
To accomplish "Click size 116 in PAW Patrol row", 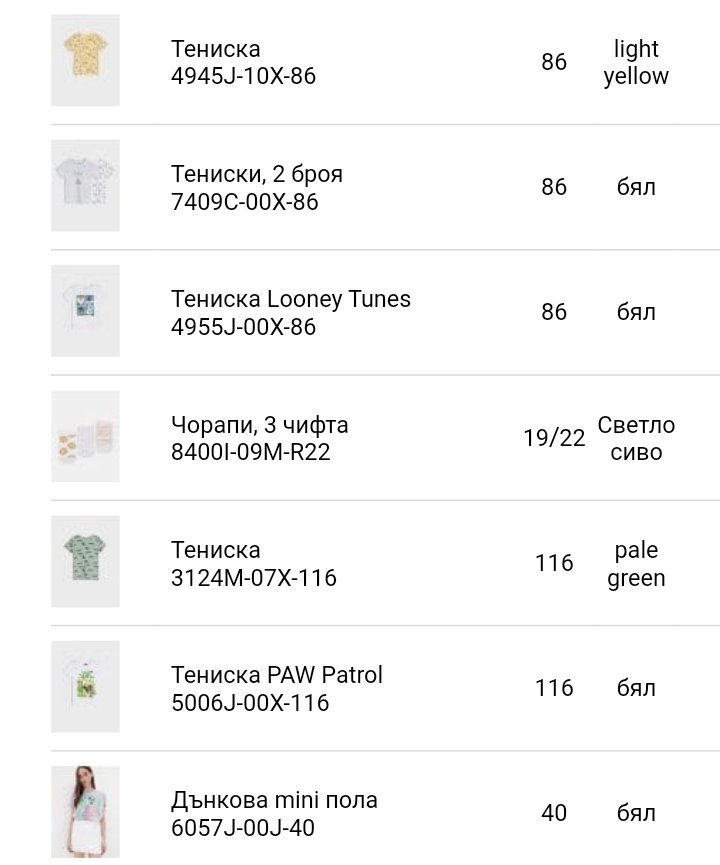I will point(554,688).
